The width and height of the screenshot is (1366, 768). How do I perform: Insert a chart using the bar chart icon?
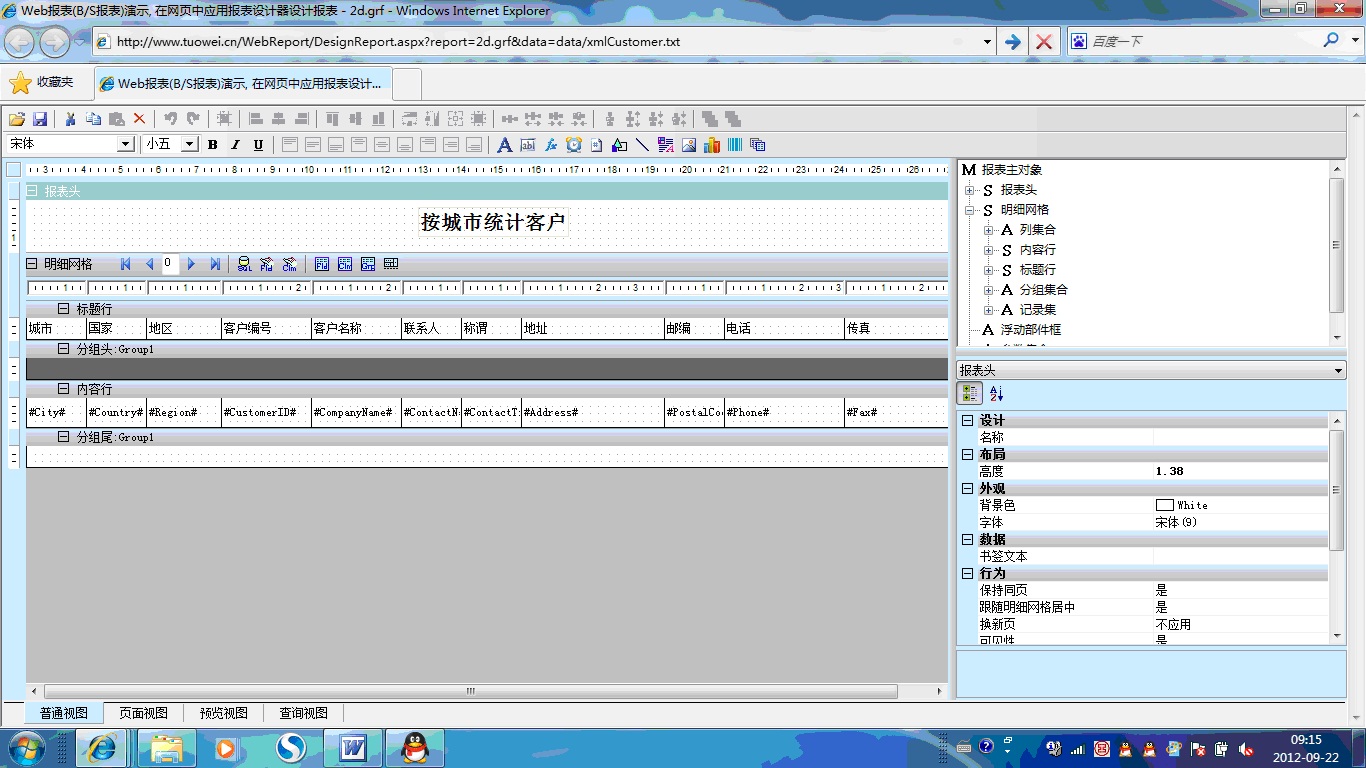(712, 145)
